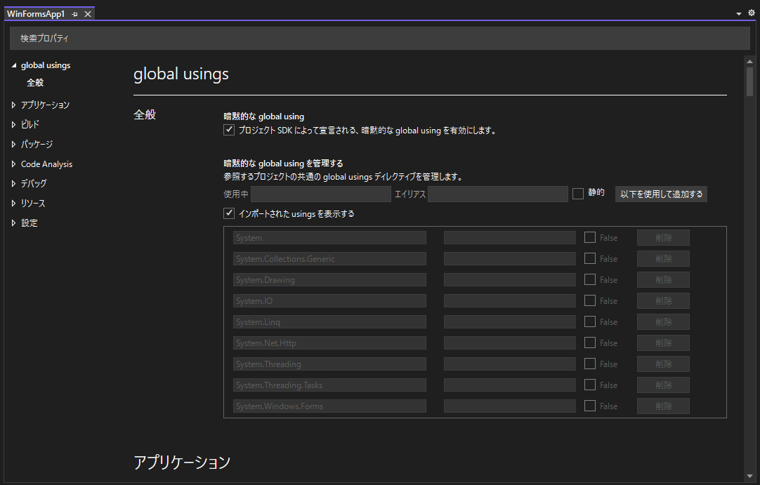Click 削除 for System.Threading.Tasks
Viewport: 760px width, 485px height.
point(664,385)
